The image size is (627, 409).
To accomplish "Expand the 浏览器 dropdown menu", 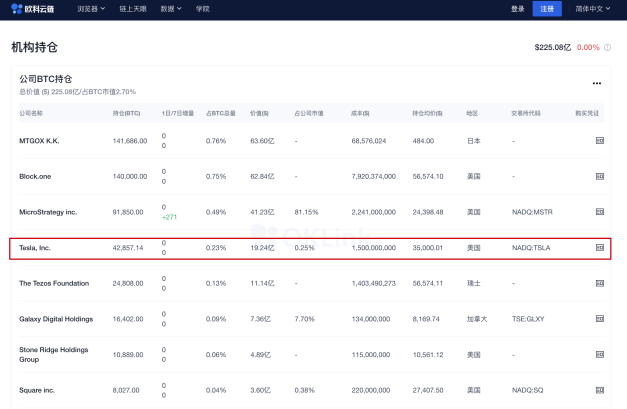I will point(91,8).
